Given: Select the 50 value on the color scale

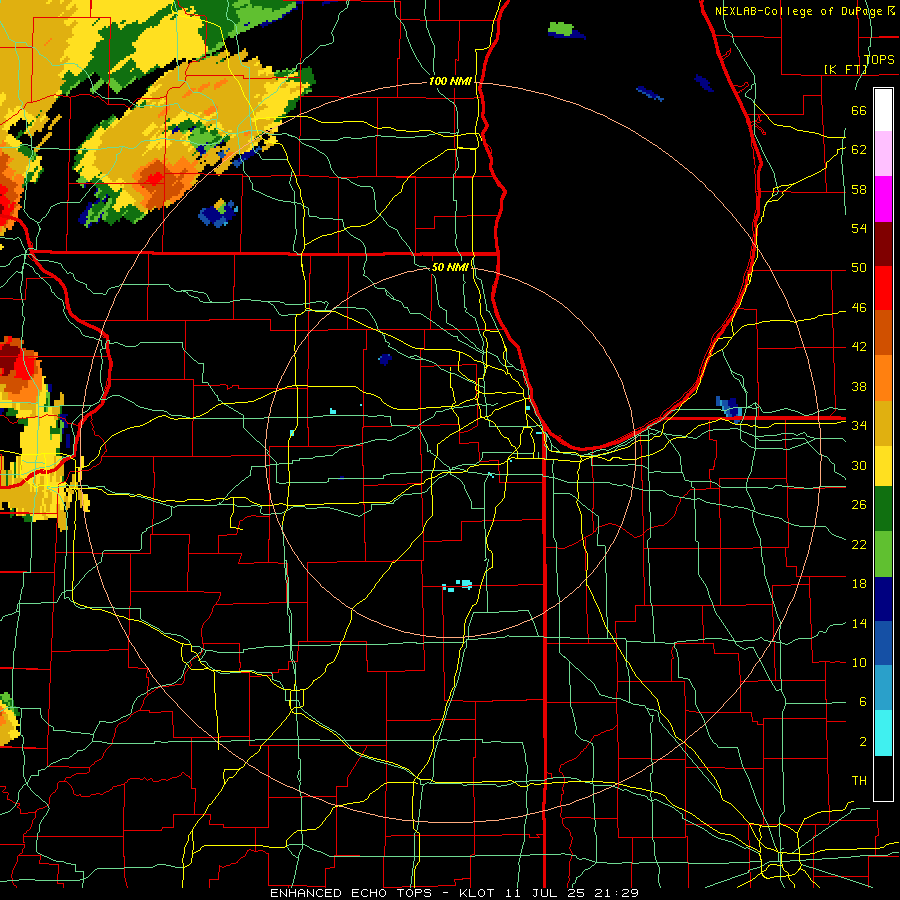Looking at the screenshot, I should [x=859, y=268].
